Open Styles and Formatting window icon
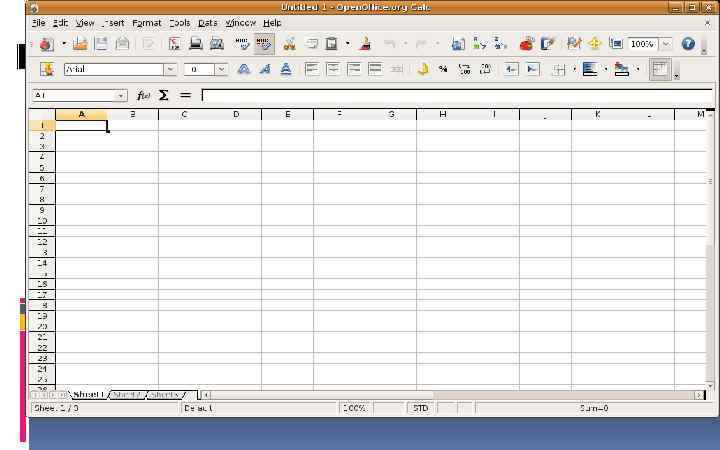This screenshot has height=450, width=720. tap(47, 69)
